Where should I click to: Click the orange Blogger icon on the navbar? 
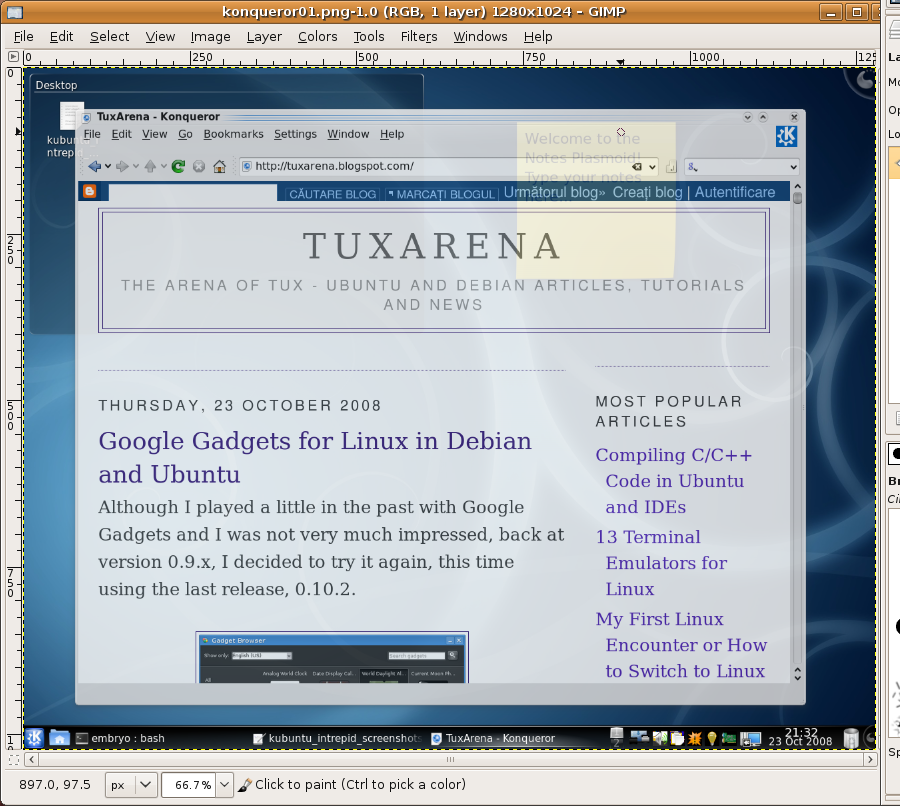tap(90, 191)
